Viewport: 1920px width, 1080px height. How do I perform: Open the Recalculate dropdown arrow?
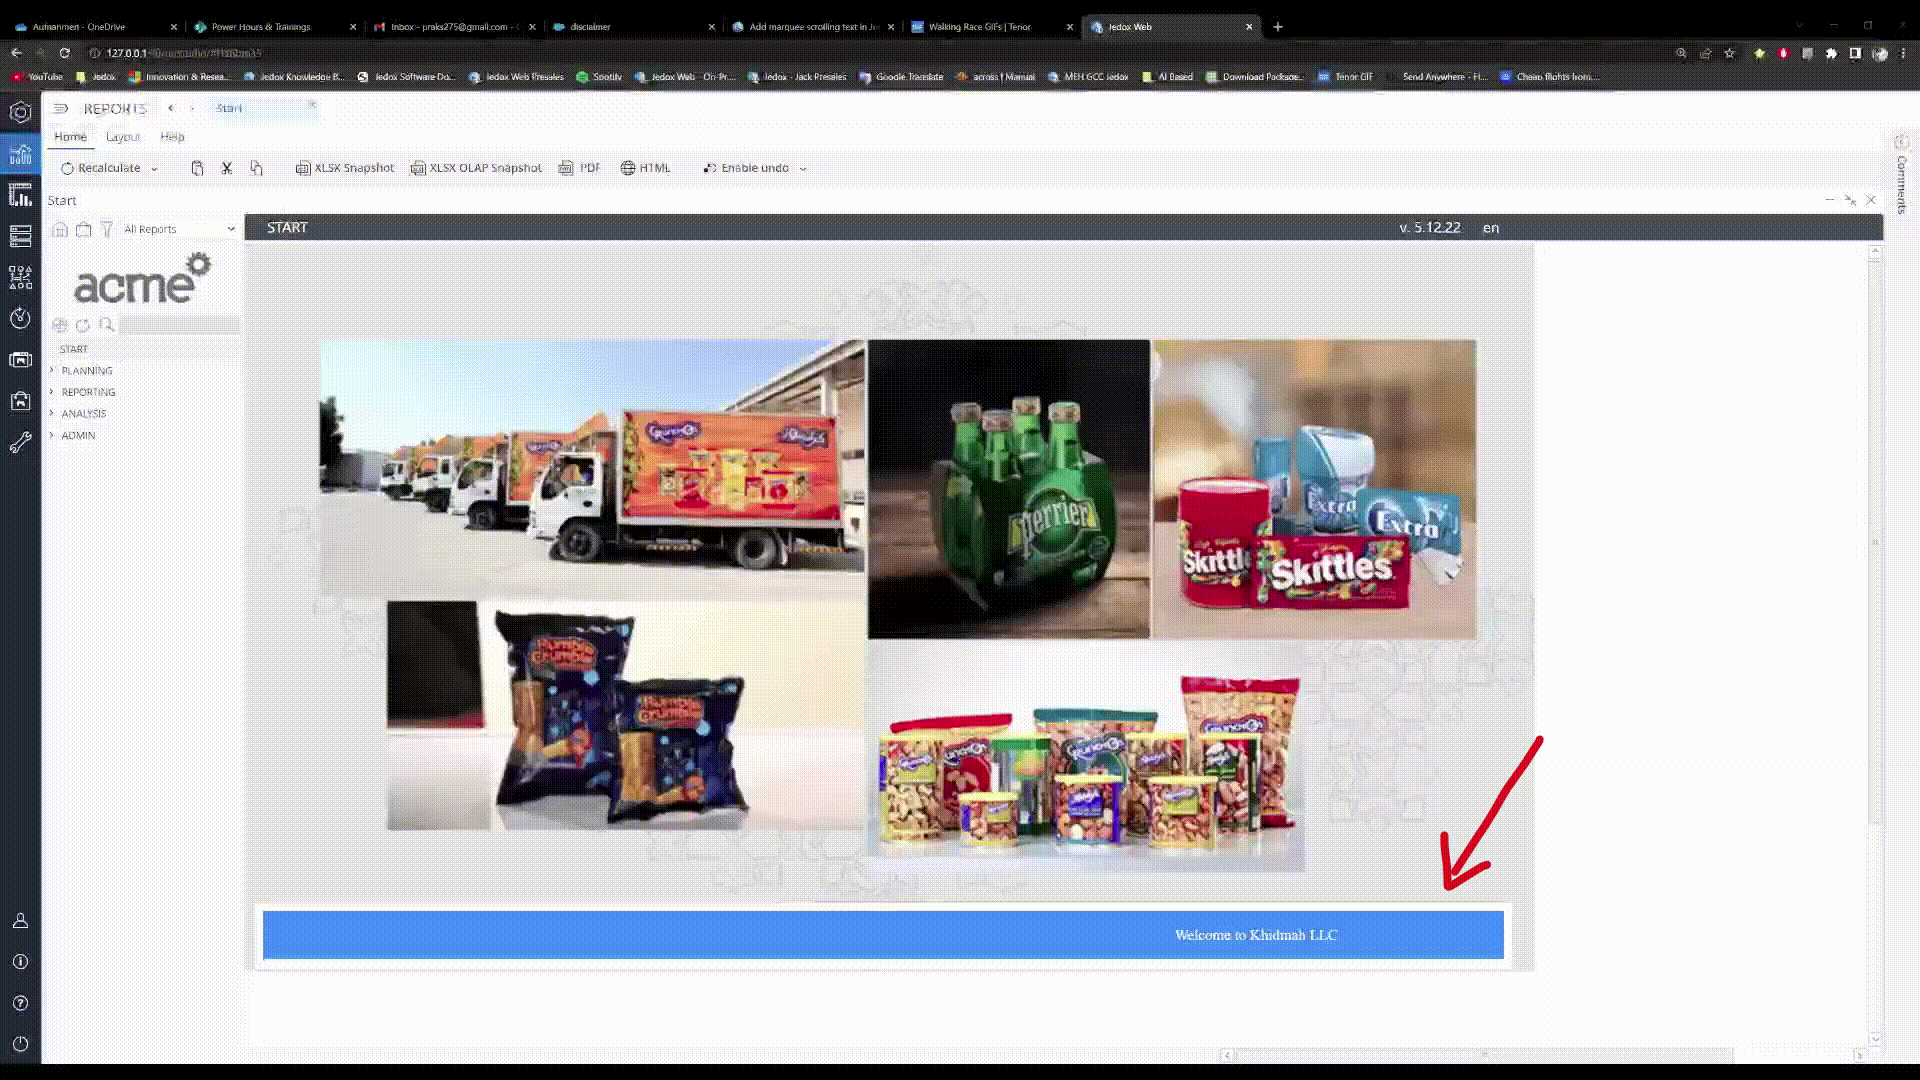pos(154,169)
